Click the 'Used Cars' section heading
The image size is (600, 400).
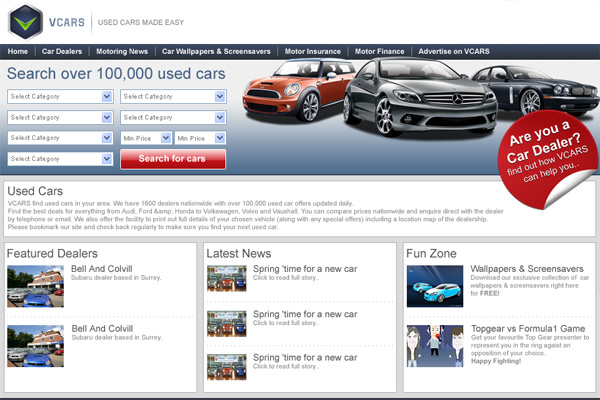35,191
